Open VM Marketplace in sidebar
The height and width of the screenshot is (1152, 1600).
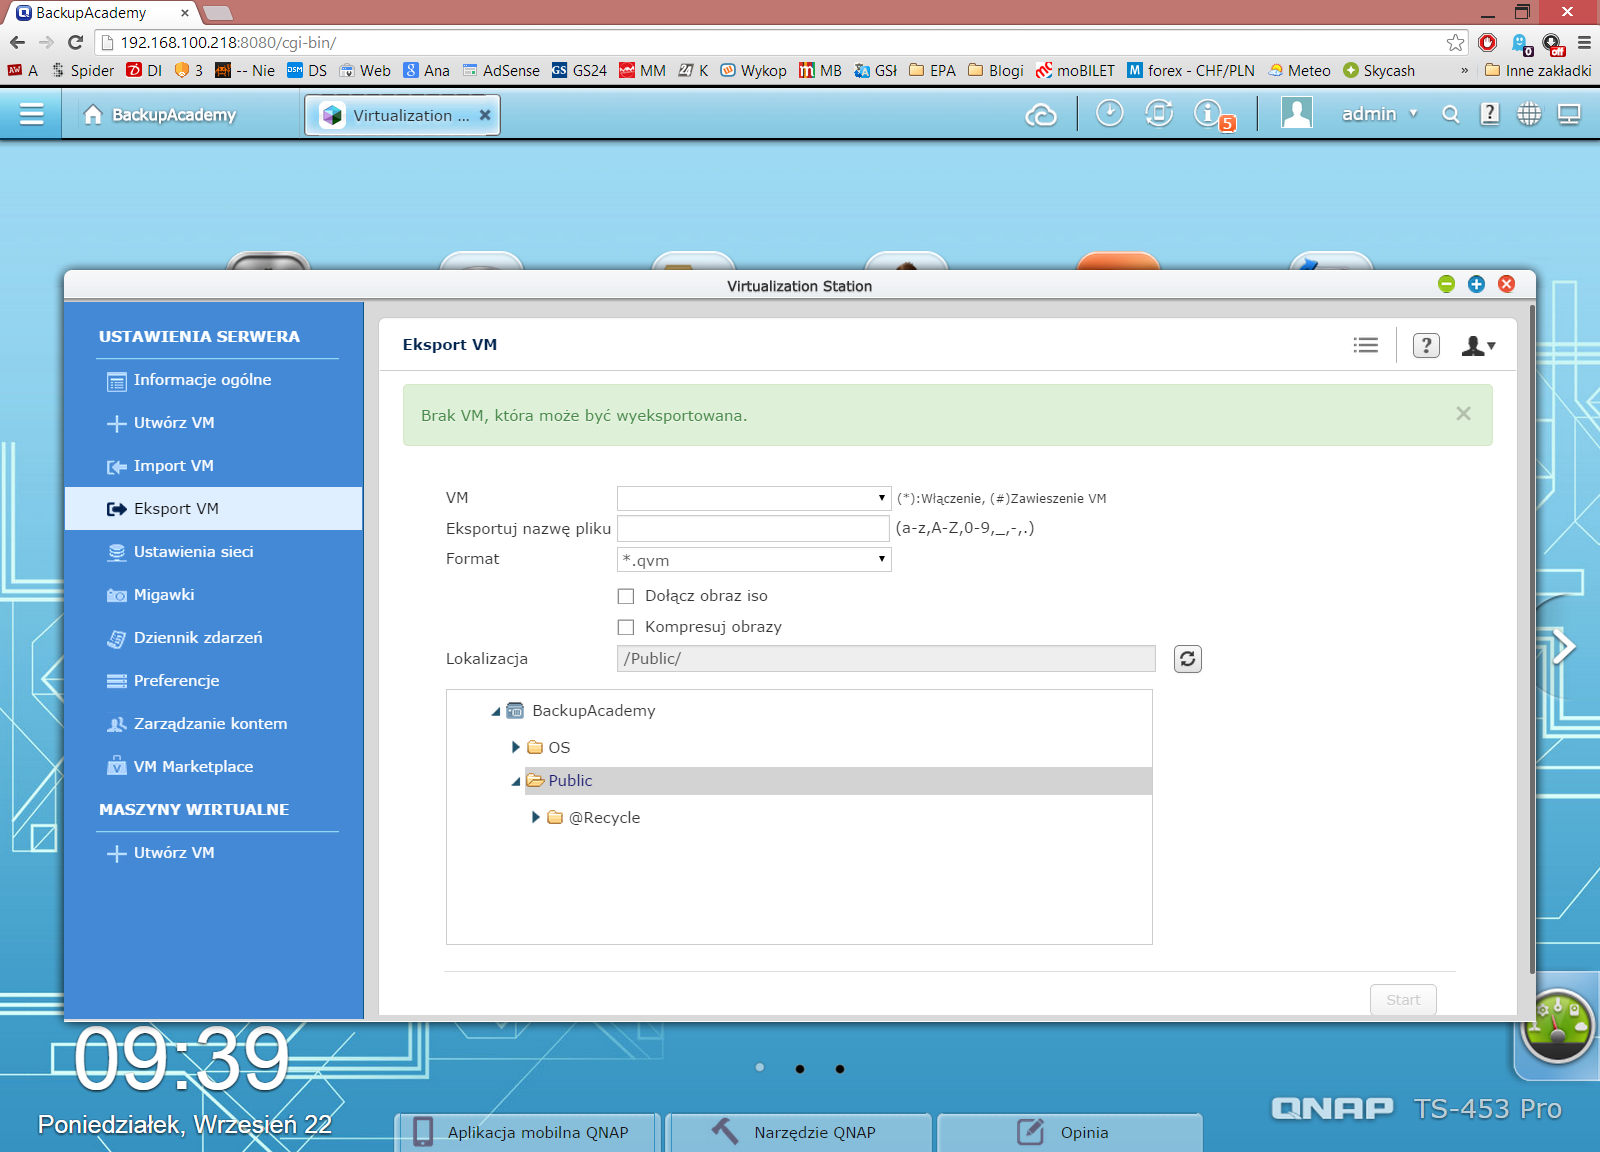click(x=213, y=767)
